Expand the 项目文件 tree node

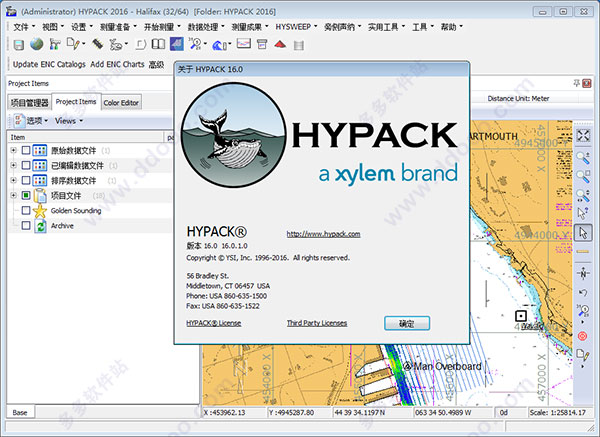coord(13,196)
